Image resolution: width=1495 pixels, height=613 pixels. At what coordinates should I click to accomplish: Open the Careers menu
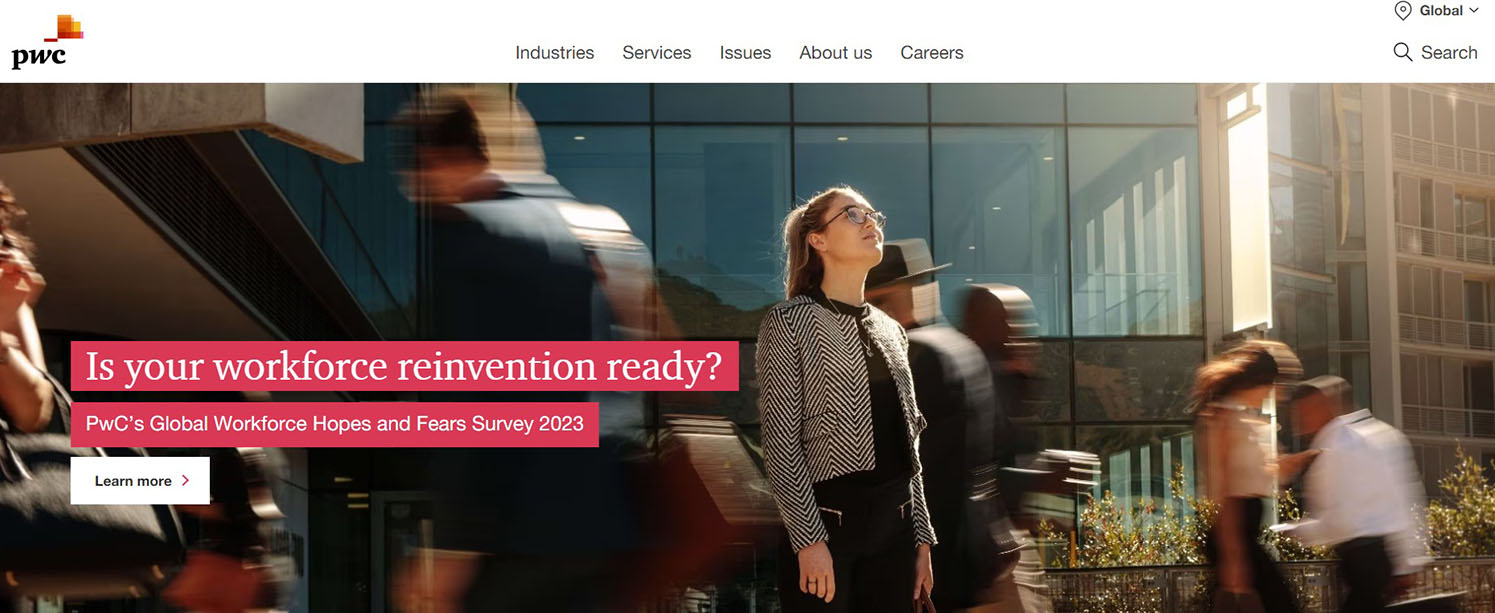click(x=931, y=53)
